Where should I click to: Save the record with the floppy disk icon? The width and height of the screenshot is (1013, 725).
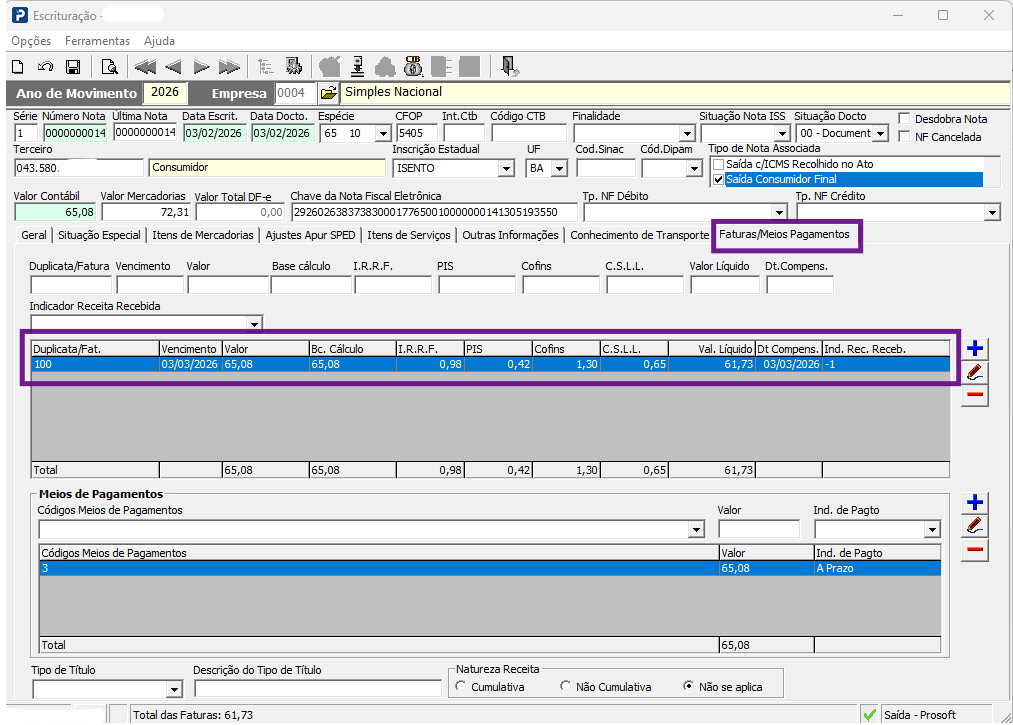click(73, 67)
